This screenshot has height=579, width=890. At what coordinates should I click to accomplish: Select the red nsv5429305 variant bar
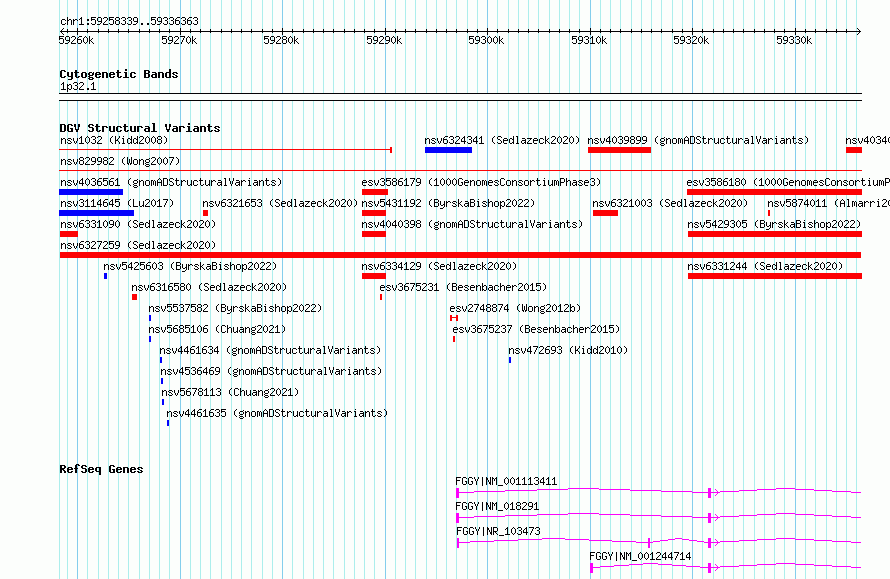(775, 234)
